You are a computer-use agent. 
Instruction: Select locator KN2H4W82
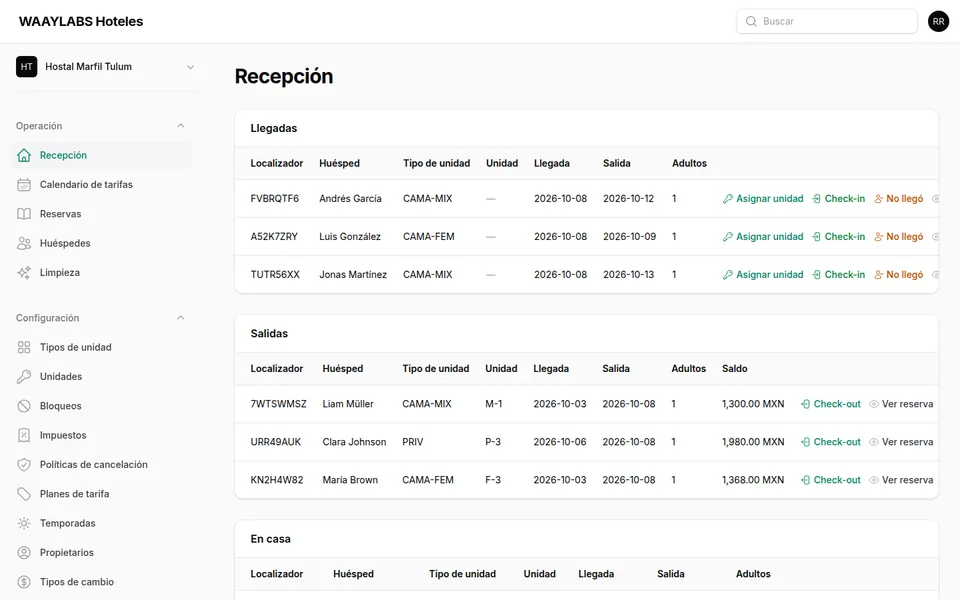[277, 480]
